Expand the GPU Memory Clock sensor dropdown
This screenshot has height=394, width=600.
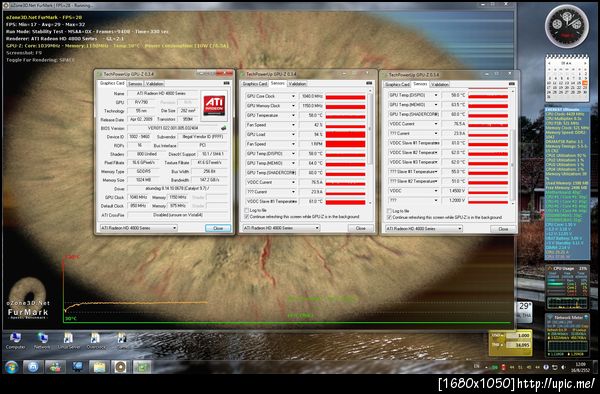293,106
